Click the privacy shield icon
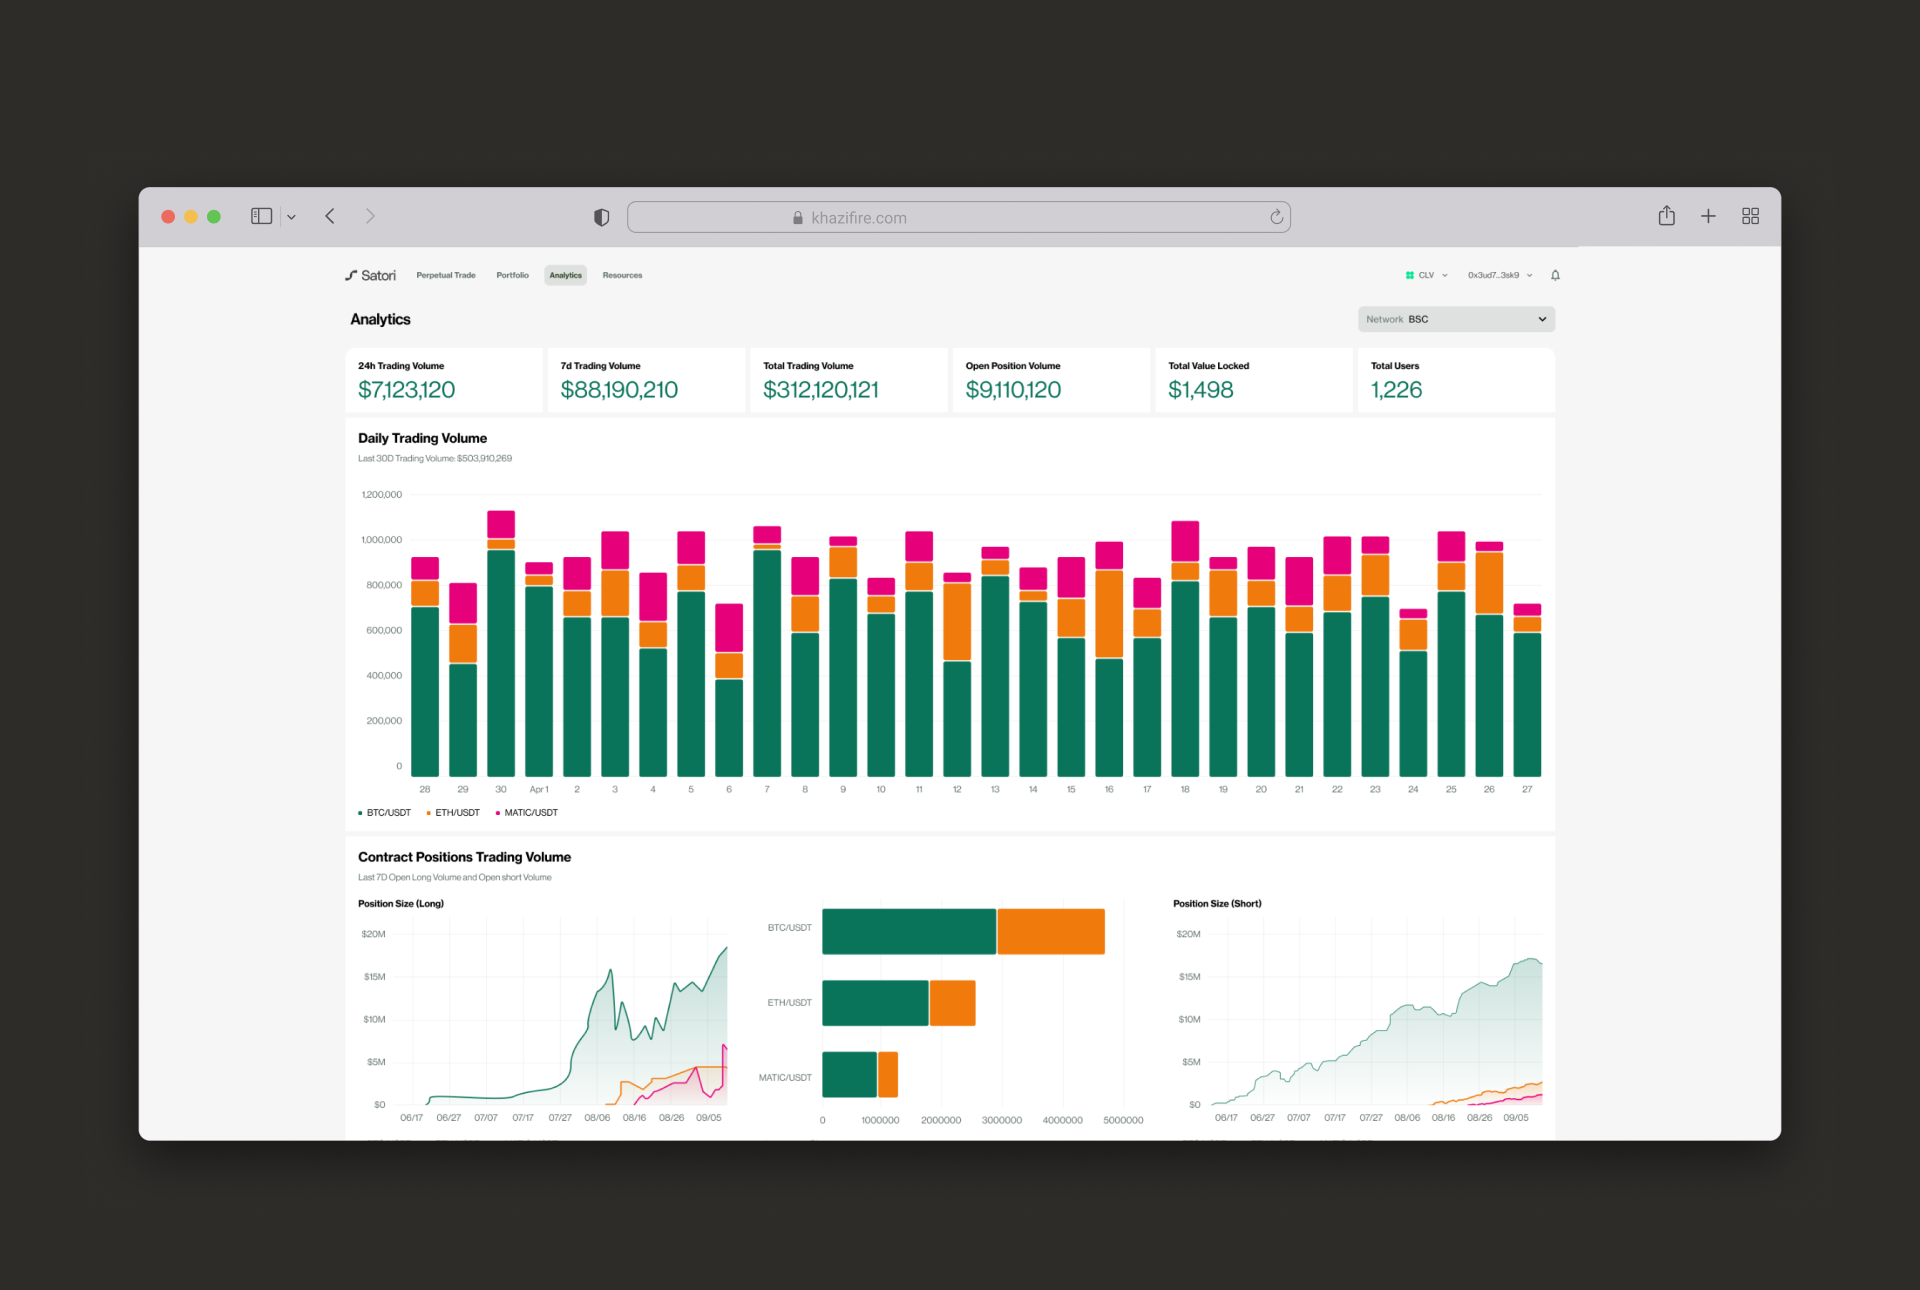Viewport: 1920px width, 1290px height. point(601,217)
